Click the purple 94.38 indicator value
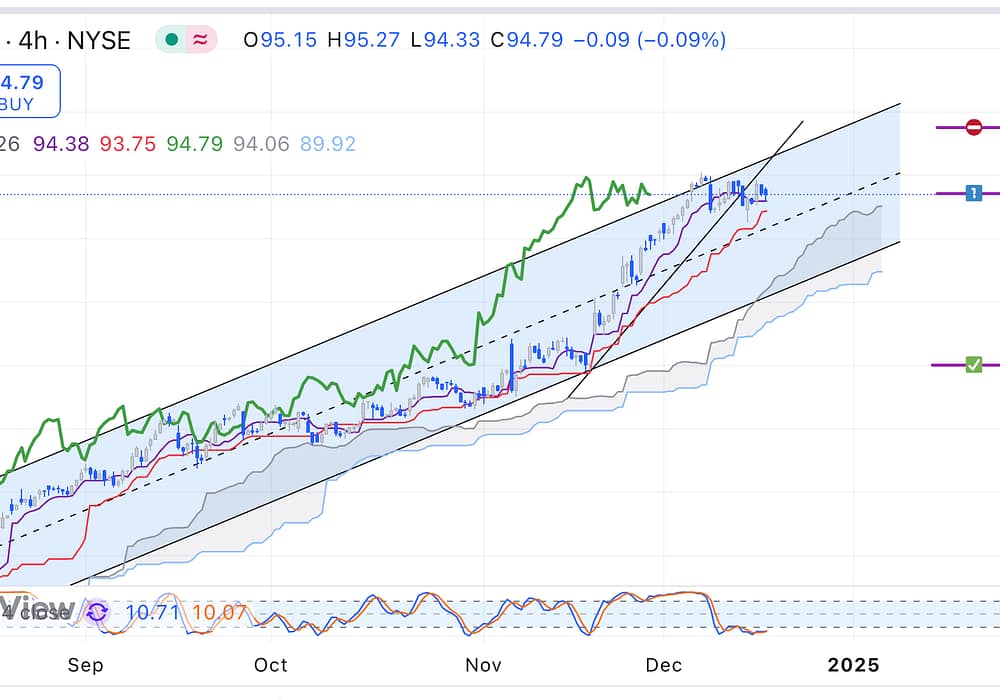Image resolution: width=1000 pixels, height=700 pixels. [x=61, y=144]
